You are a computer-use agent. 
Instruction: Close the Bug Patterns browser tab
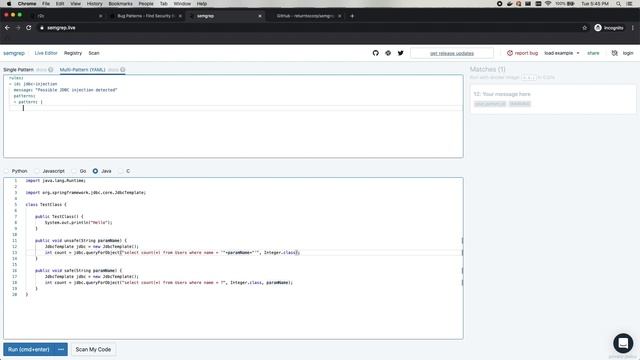(x=180, y=16)
